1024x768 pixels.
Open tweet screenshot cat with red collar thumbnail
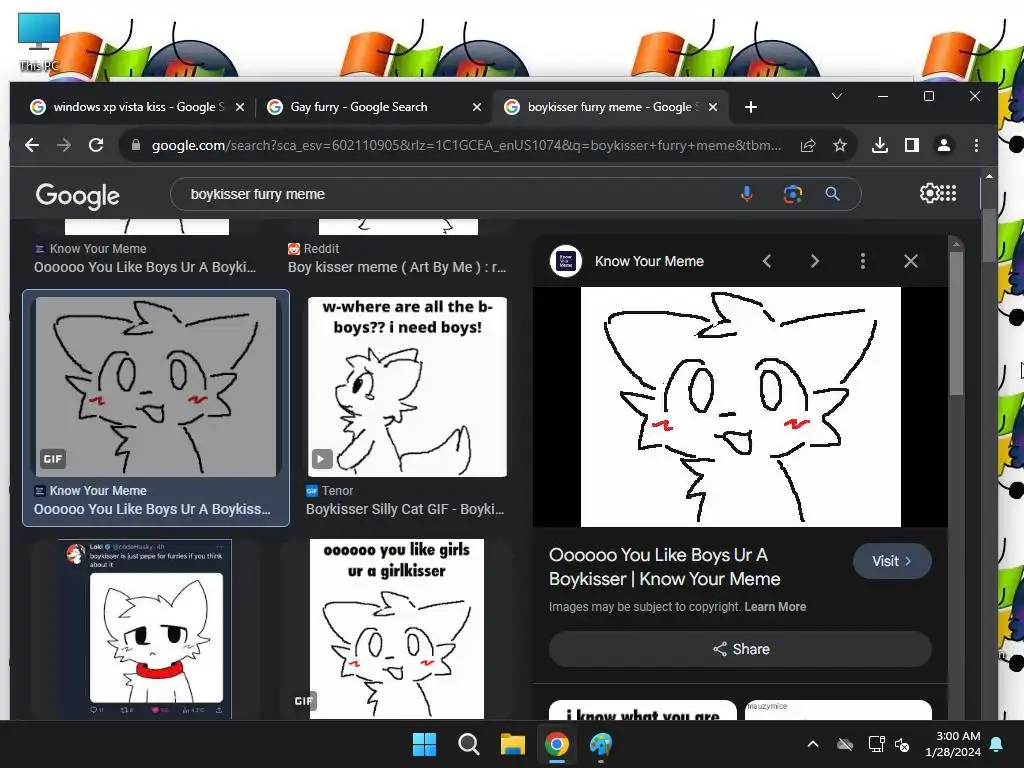tap(145, 629)
